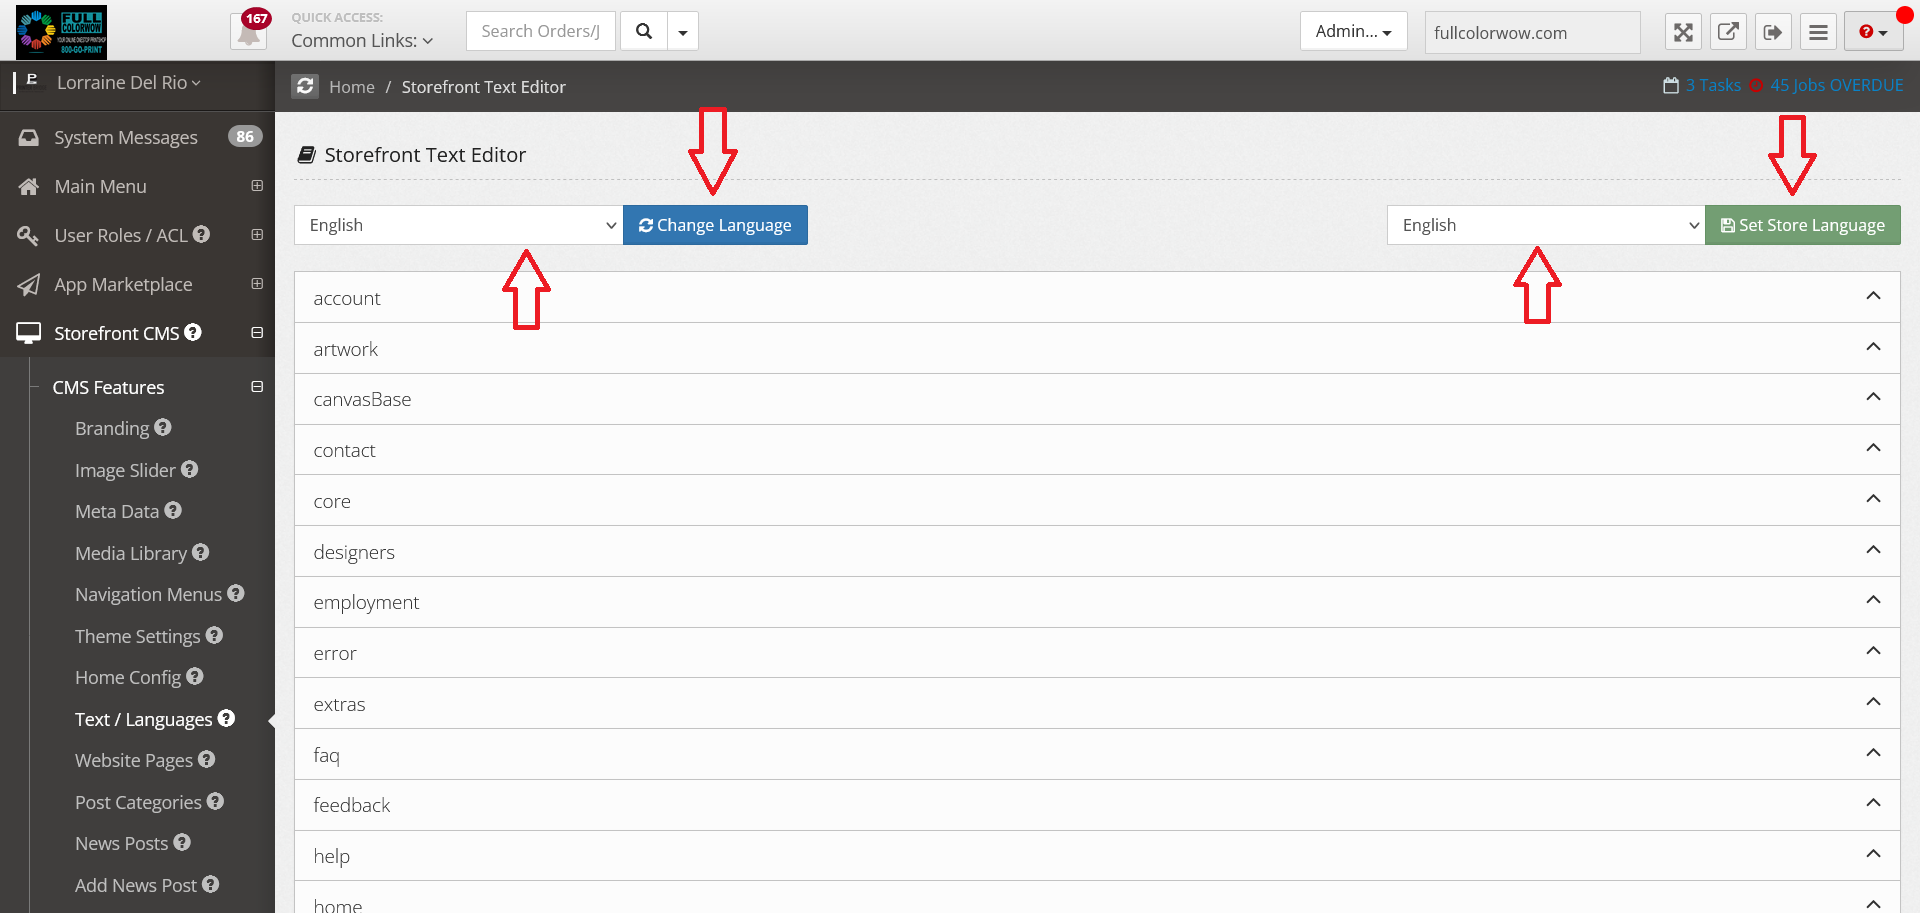
Task: Open the notifications bell with 167 alerts
Action: pyautogui.click(x=249, y=31)
